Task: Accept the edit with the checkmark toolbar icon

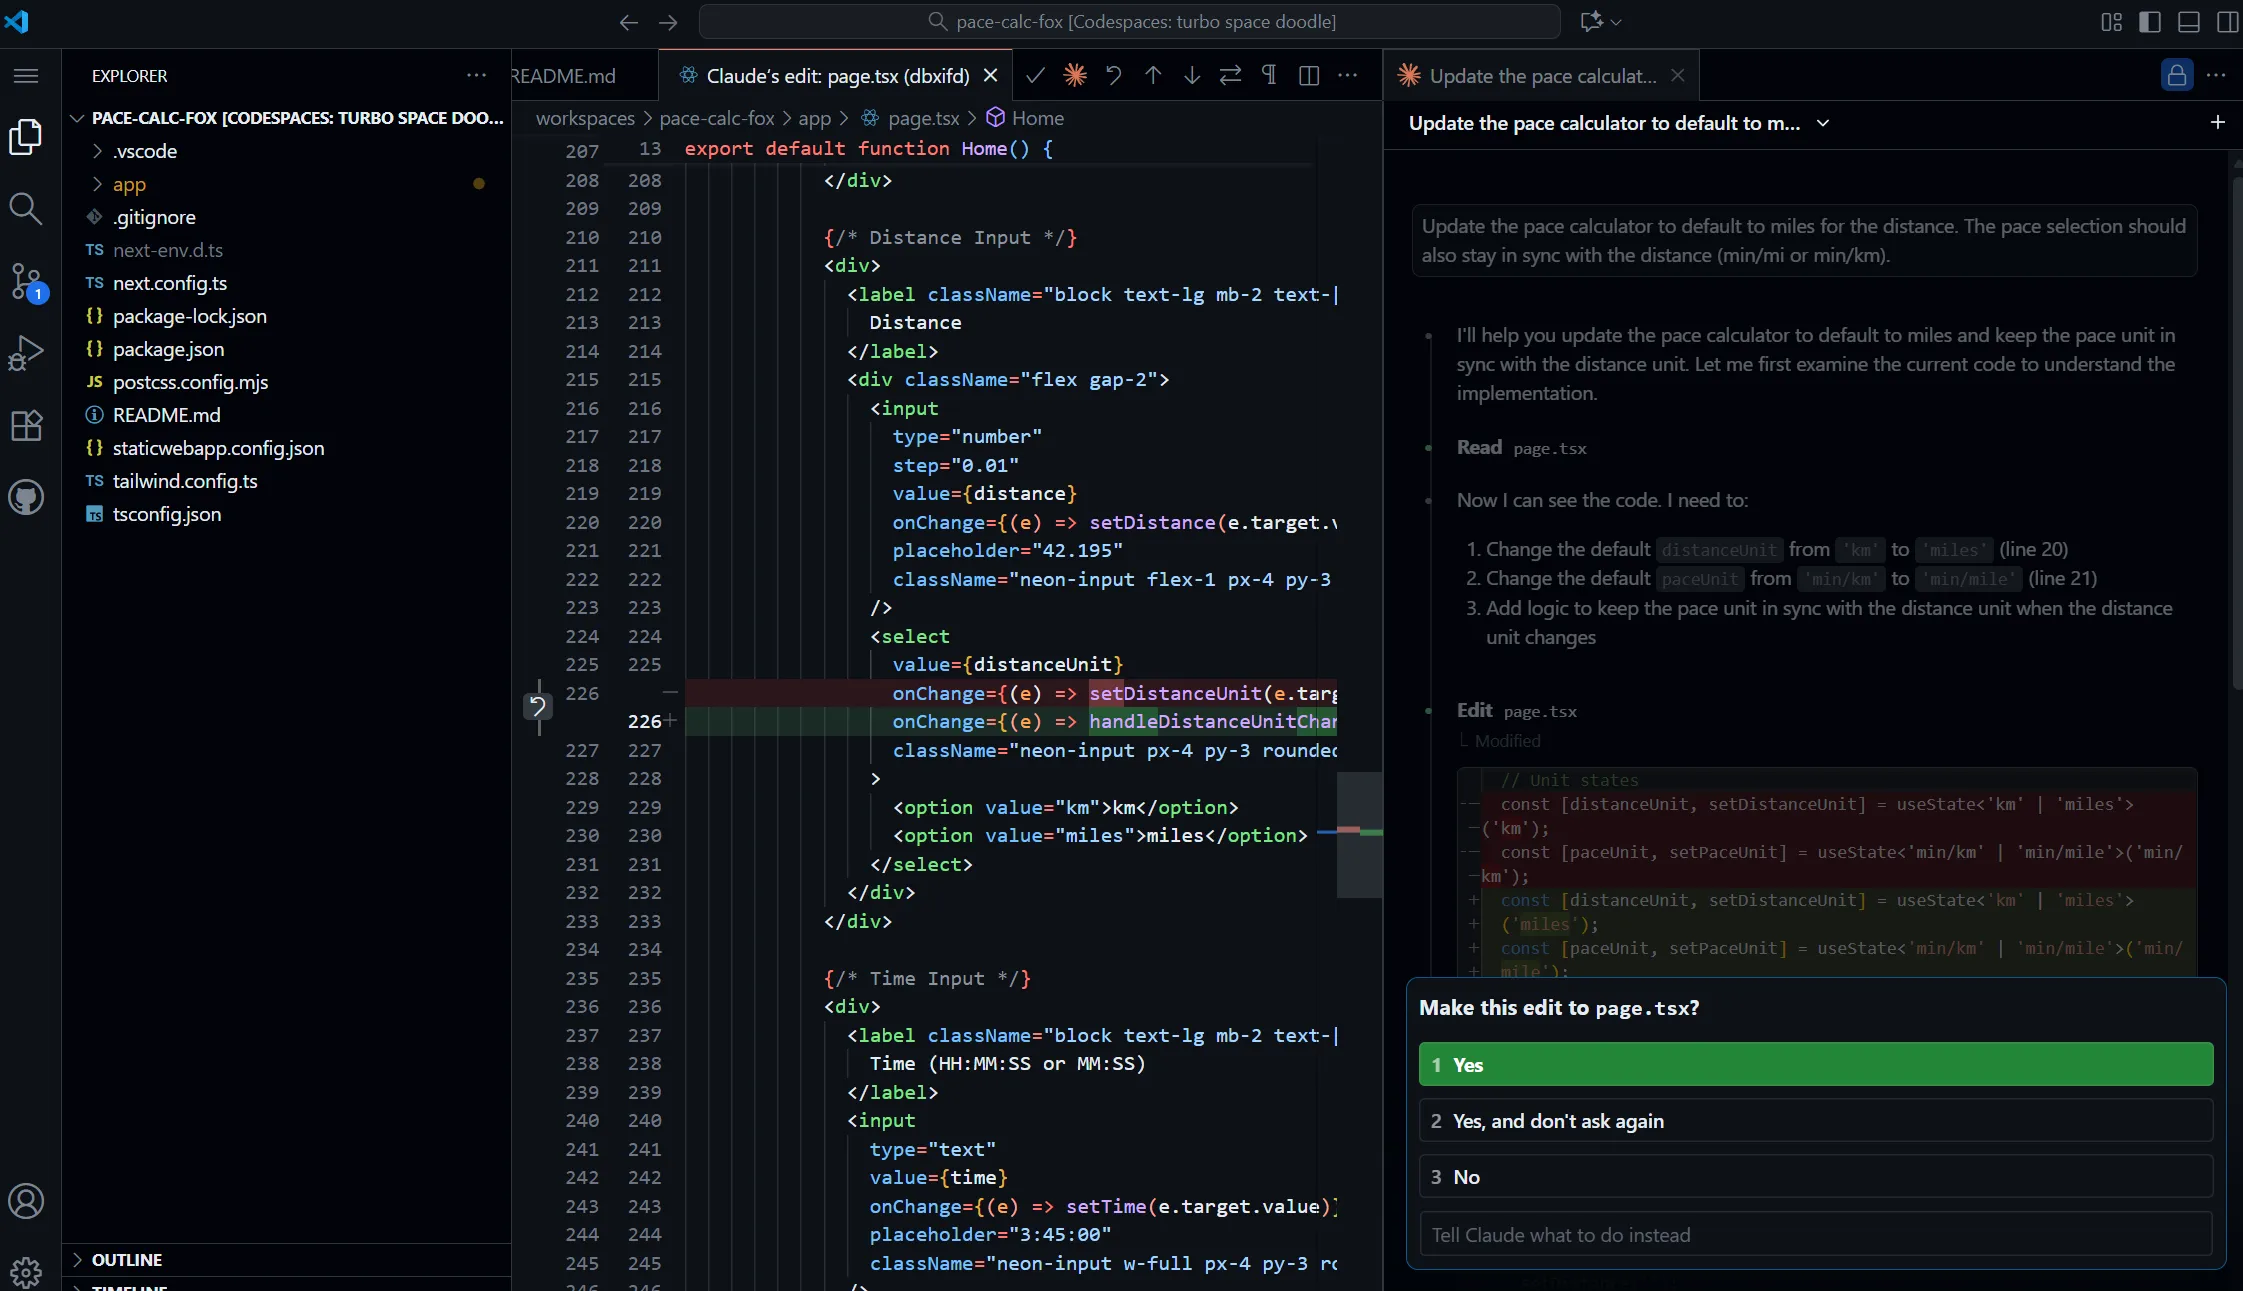Action: click(1036, 75)
